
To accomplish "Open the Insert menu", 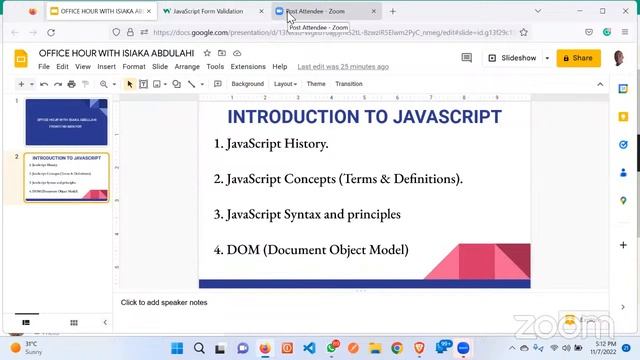I will tap(107, 67).
